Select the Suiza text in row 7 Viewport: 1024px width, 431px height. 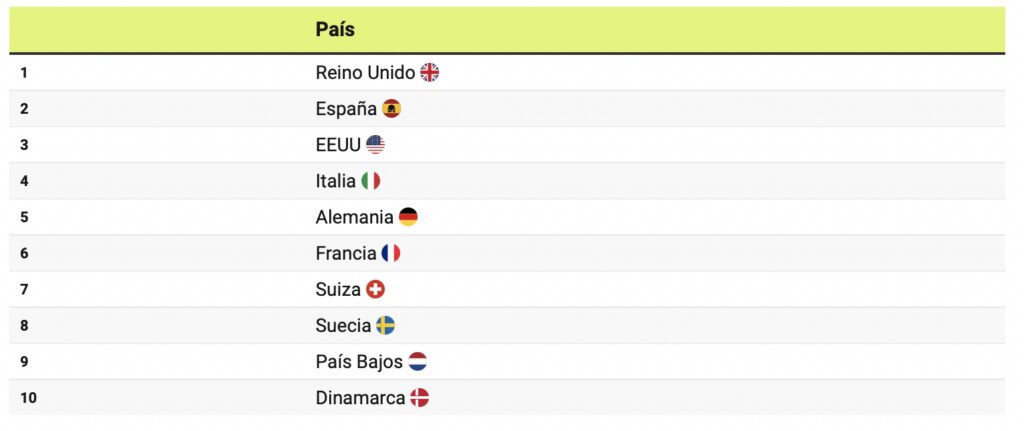pyautogui.click(x=338, y=290)
